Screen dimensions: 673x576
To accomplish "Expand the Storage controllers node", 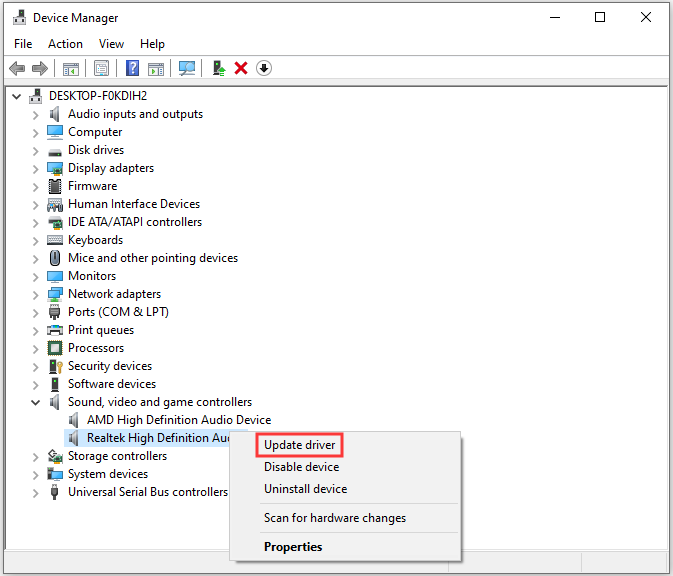I will click(36, 457).
